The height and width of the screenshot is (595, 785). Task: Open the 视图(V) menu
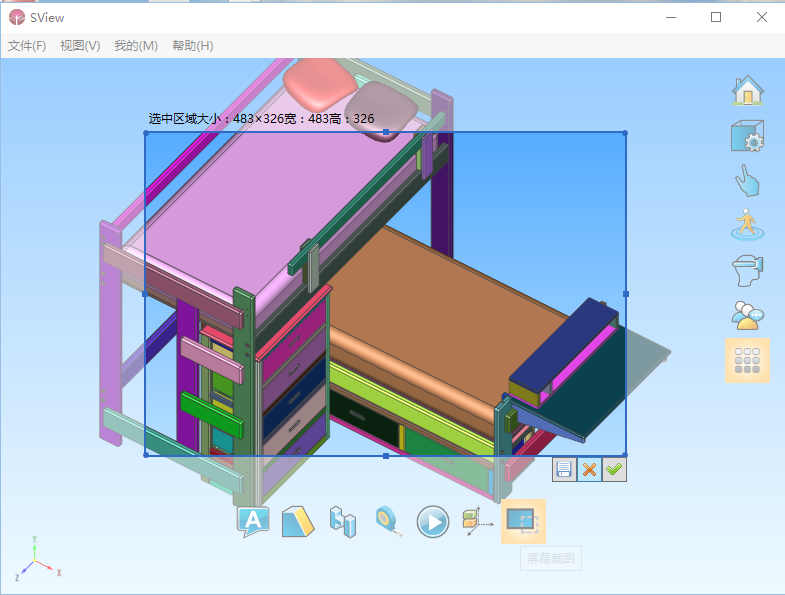tap(80, 46)
